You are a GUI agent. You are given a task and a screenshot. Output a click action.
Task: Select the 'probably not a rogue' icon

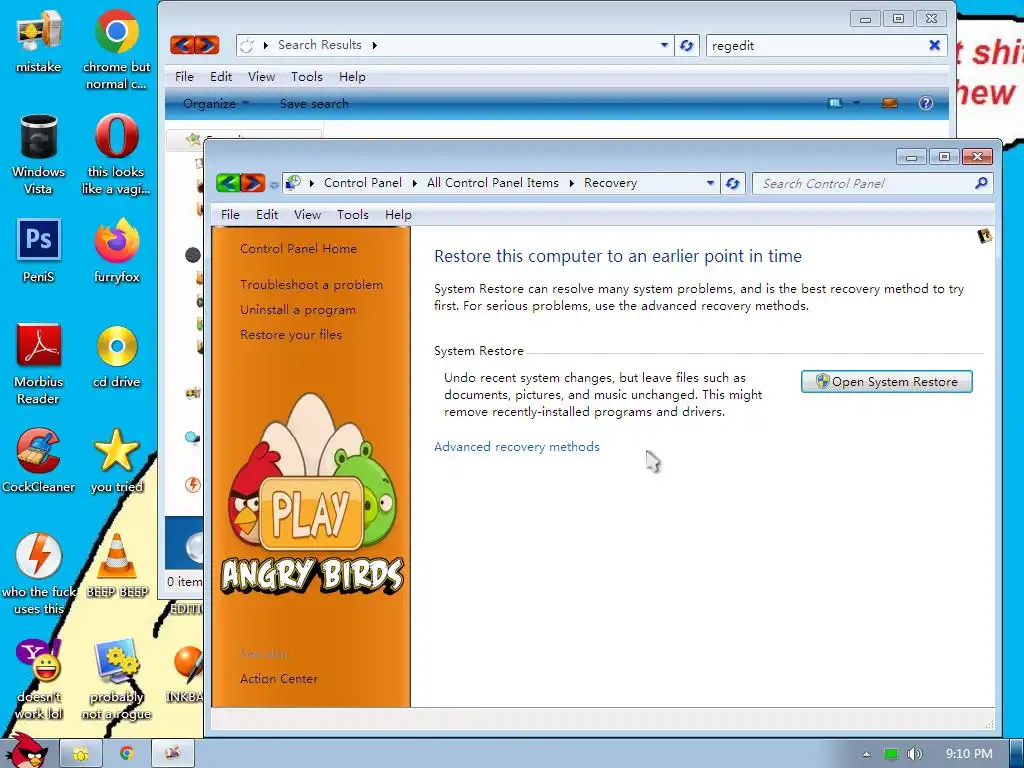(x=116, y=679)
